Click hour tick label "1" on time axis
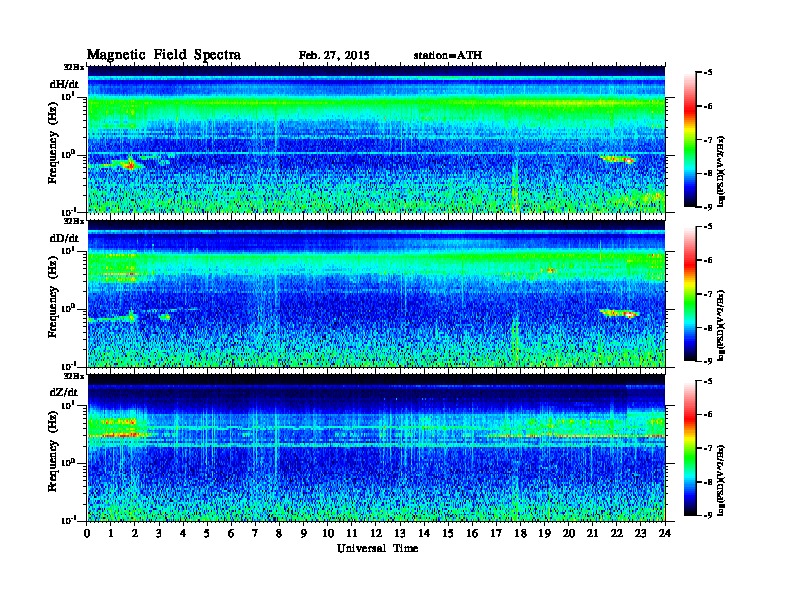This screenshot has width=792, height=612. [x=112, y=533]
